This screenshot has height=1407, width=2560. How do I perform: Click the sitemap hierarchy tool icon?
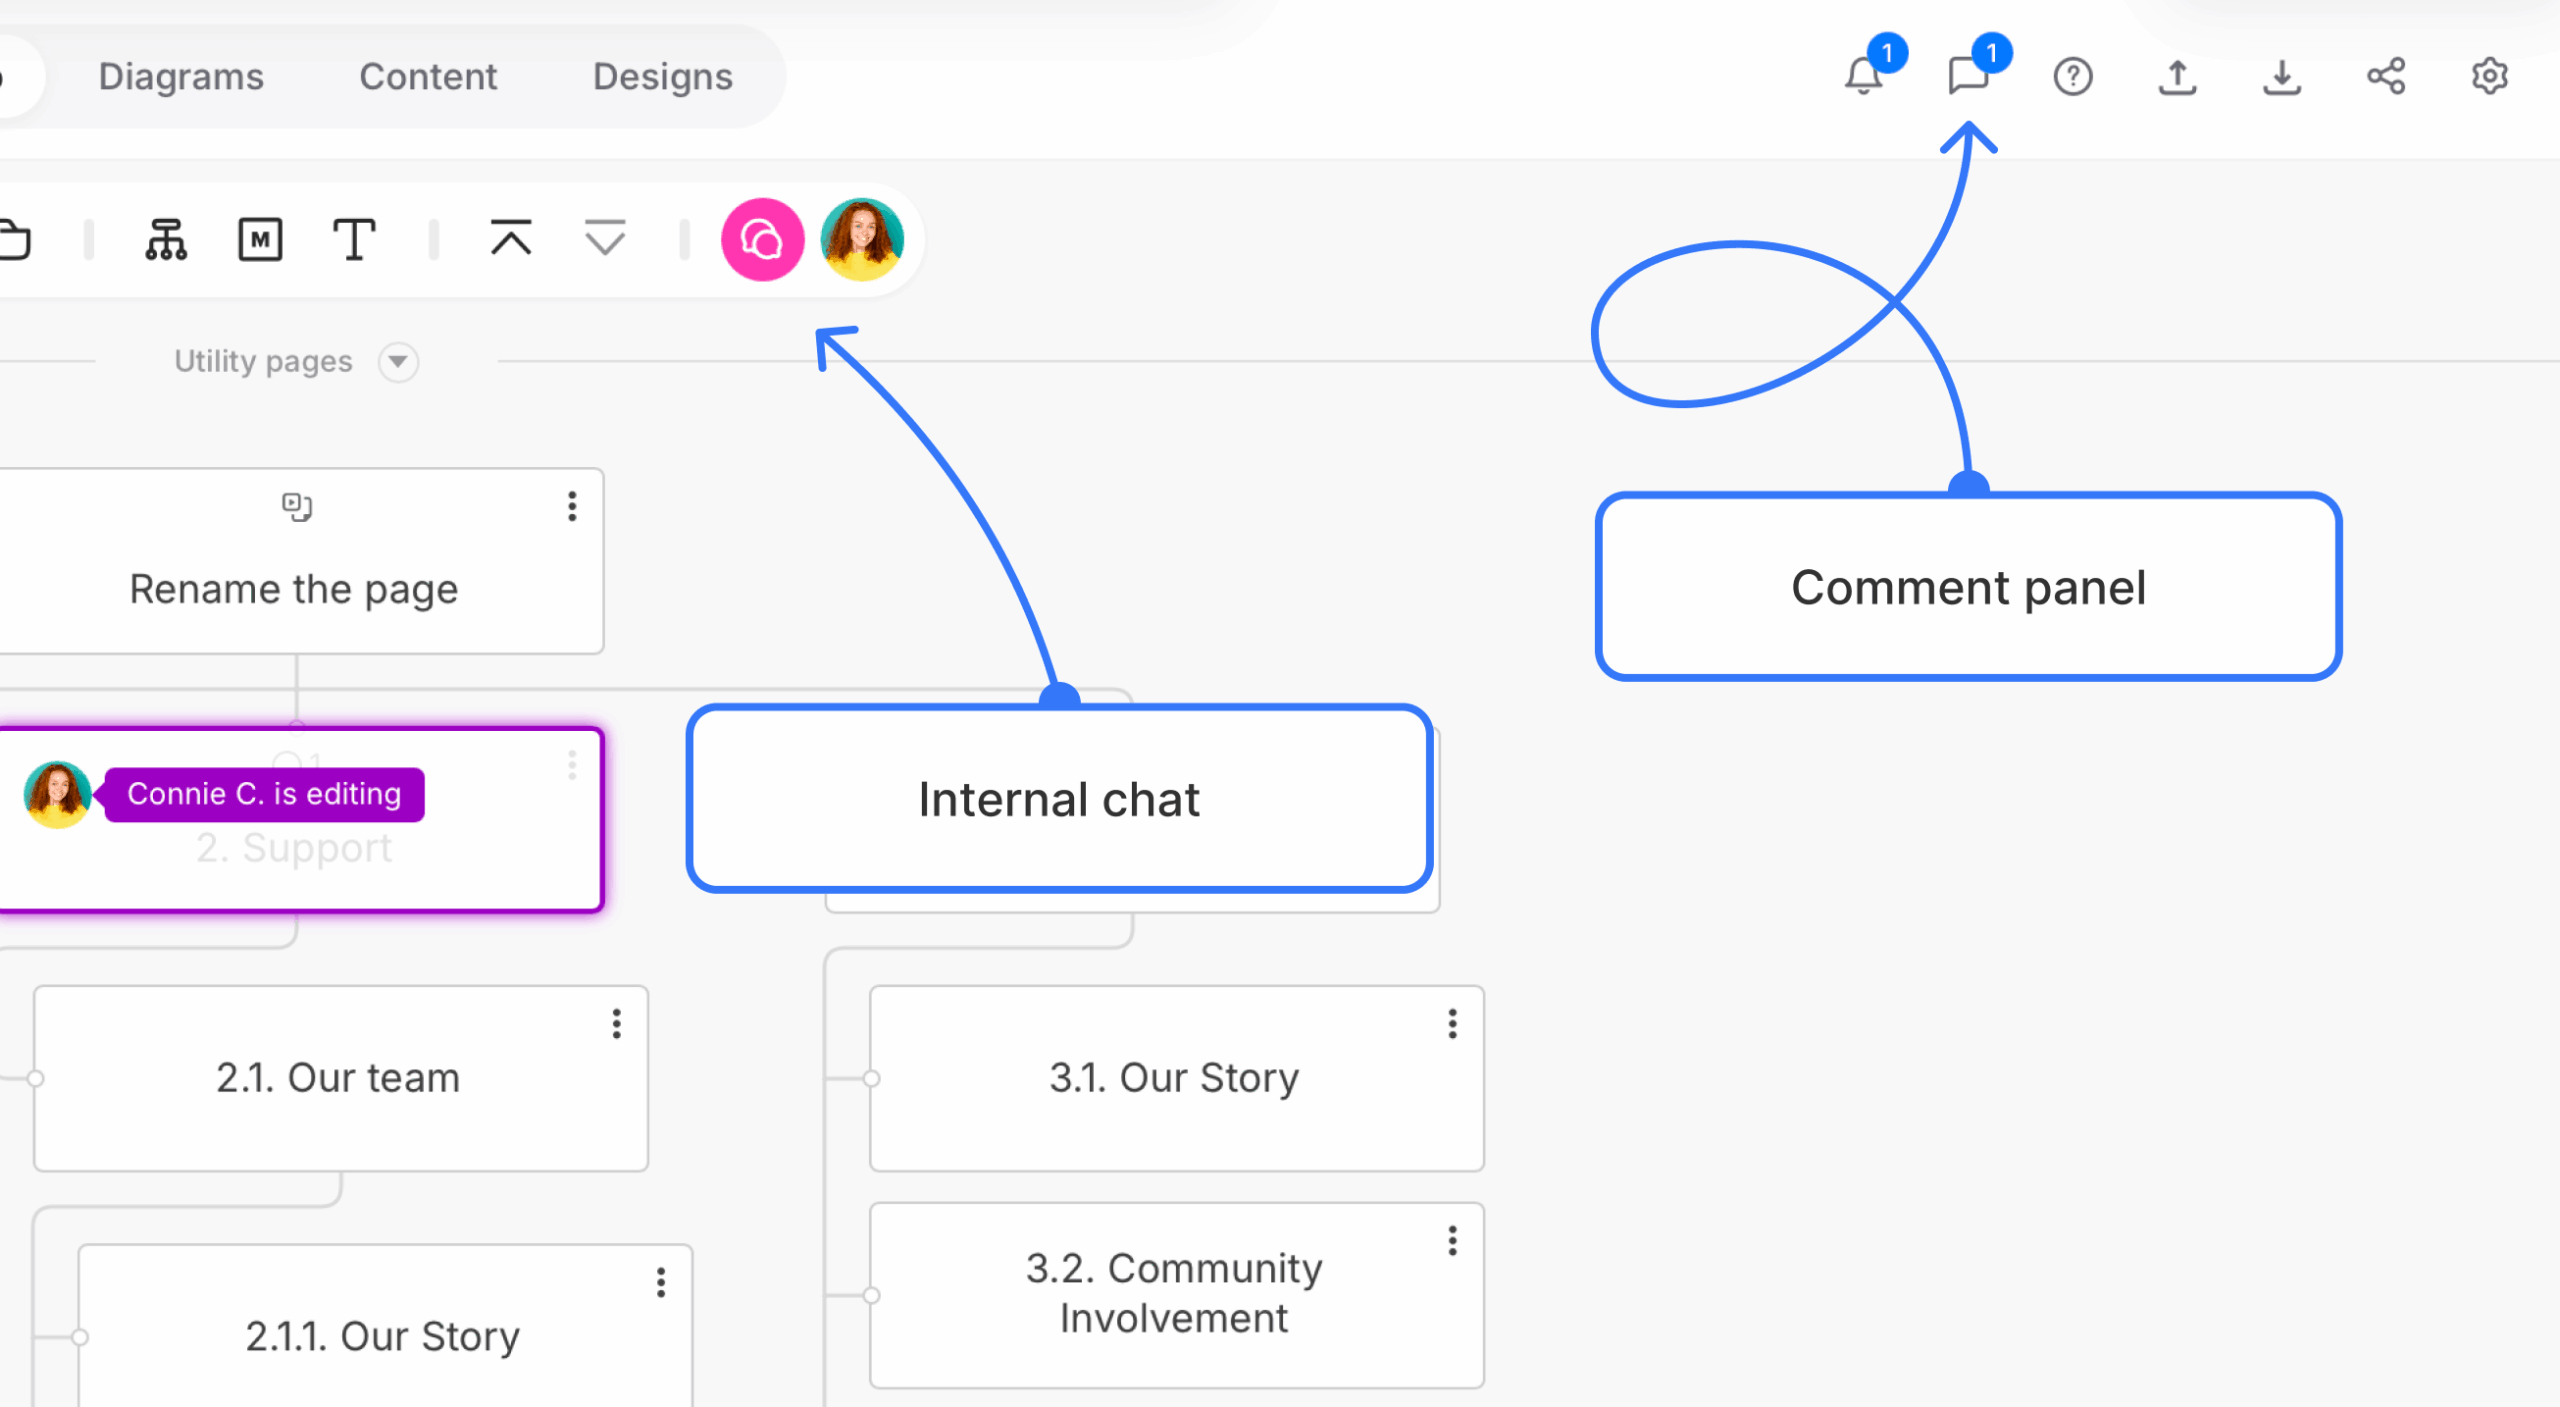(166, 240)
